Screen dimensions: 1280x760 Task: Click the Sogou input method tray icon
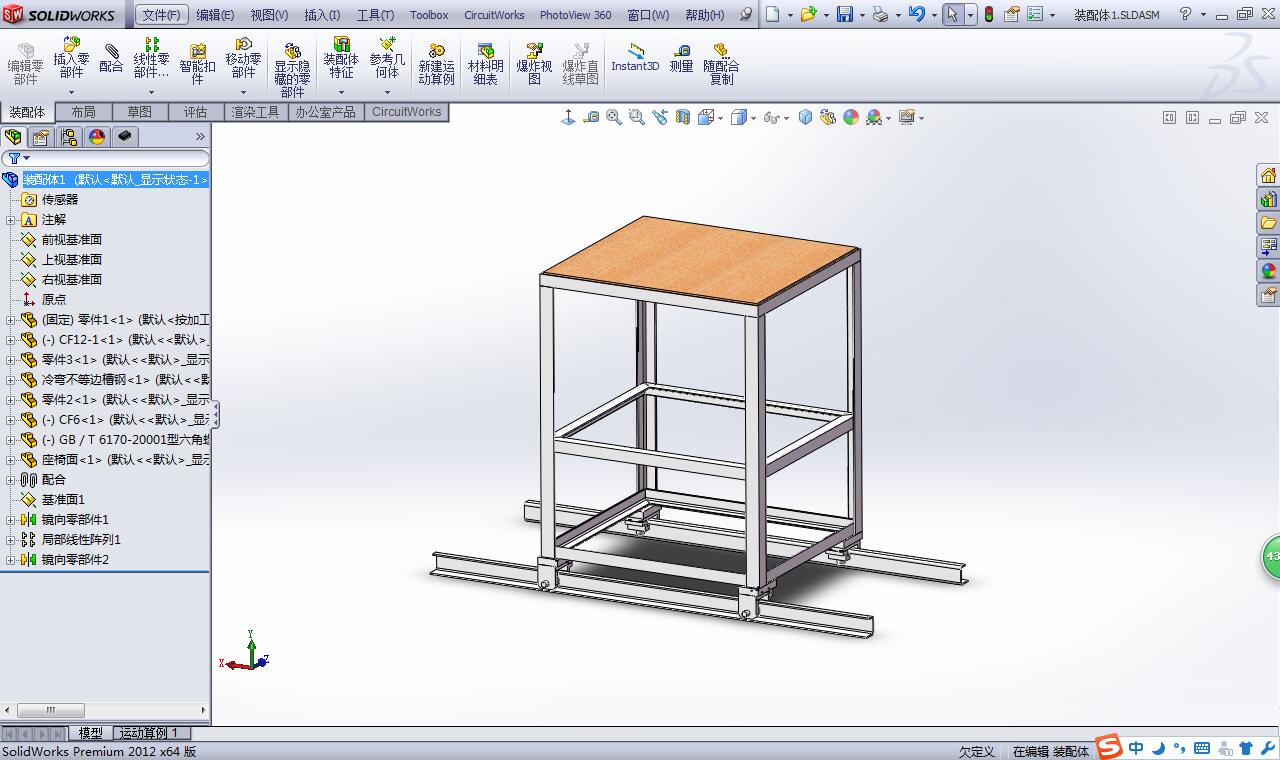point(1108,746)
